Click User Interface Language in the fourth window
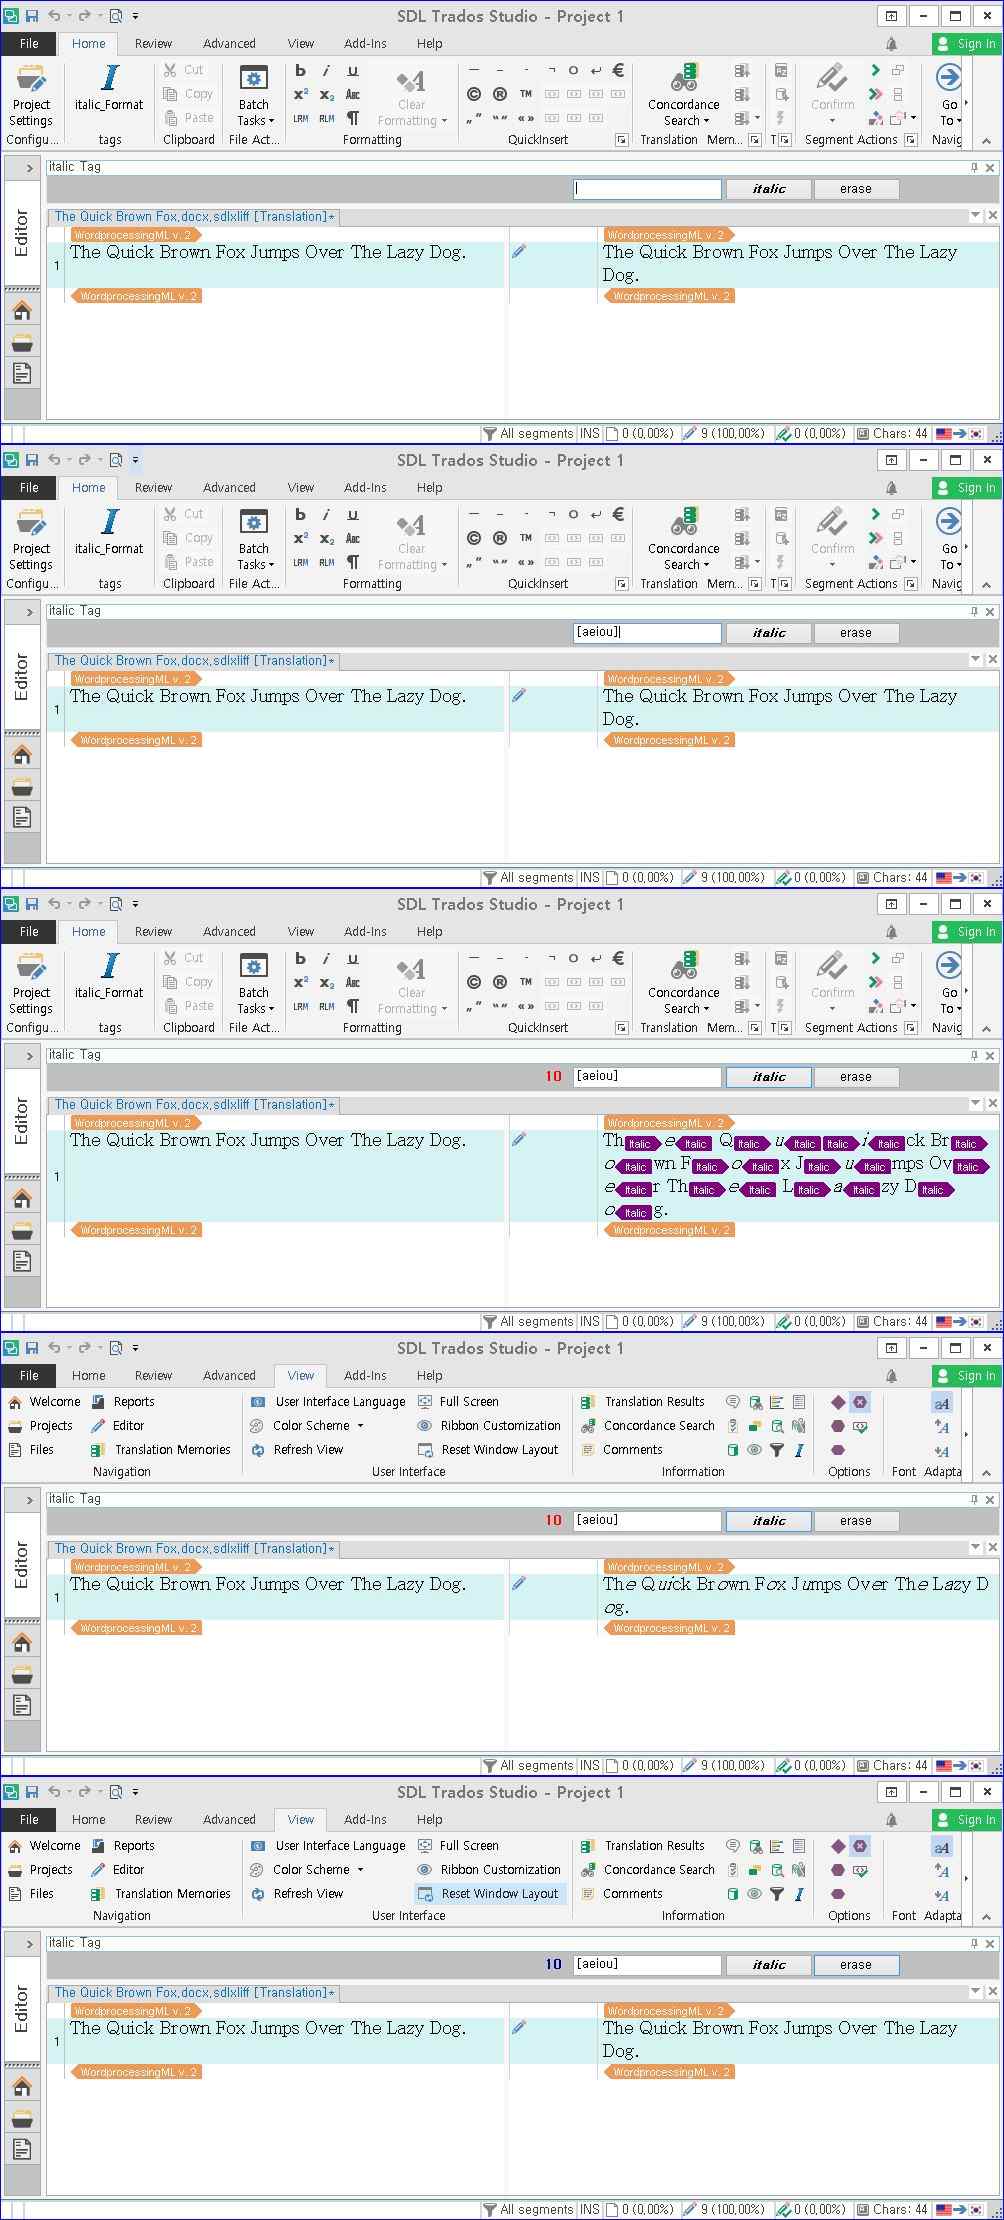Viewport: 1004px width, 2220px height. 328,1401
